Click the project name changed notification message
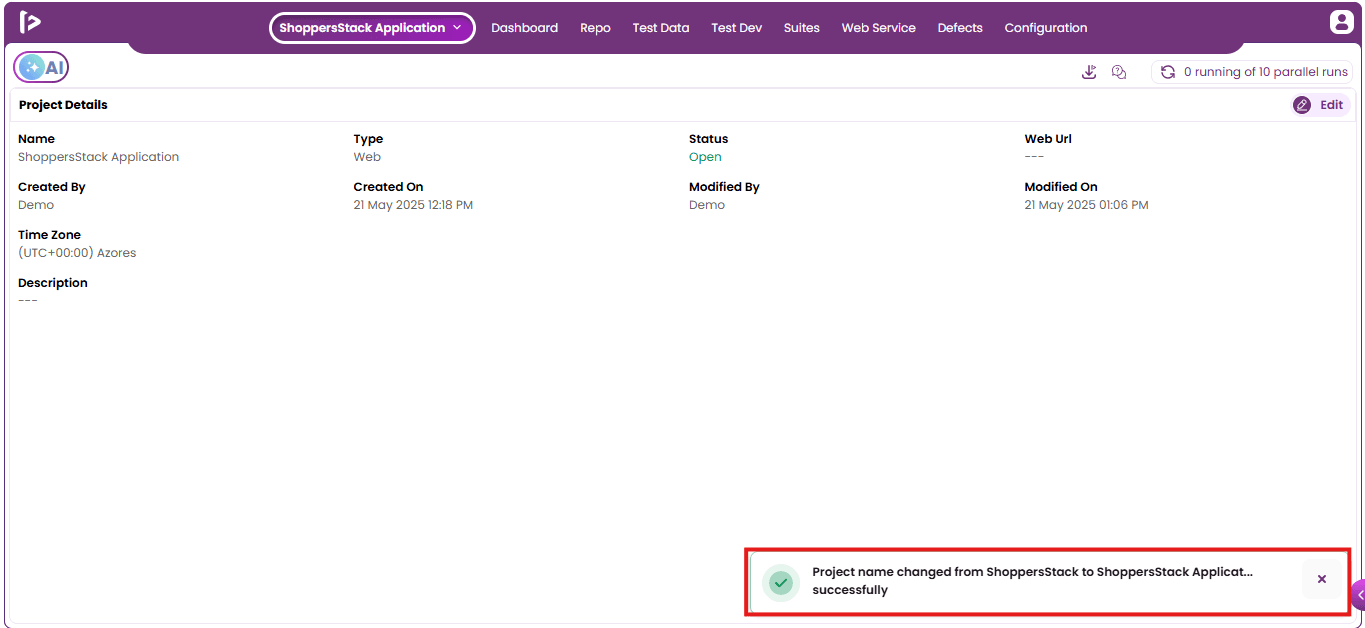This screenshot has width=1365, height=628. click(x=1032, y=581)
